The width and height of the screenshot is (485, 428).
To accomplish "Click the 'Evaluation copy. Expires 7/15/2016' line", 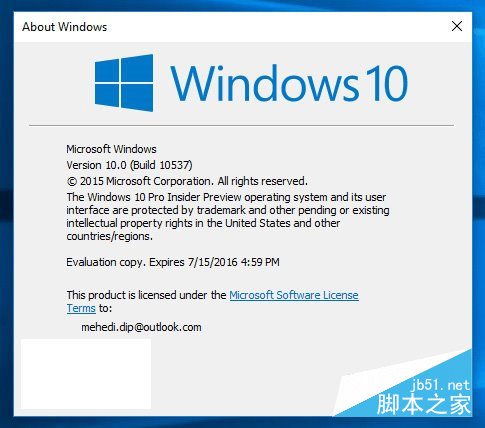I will 173,262.
